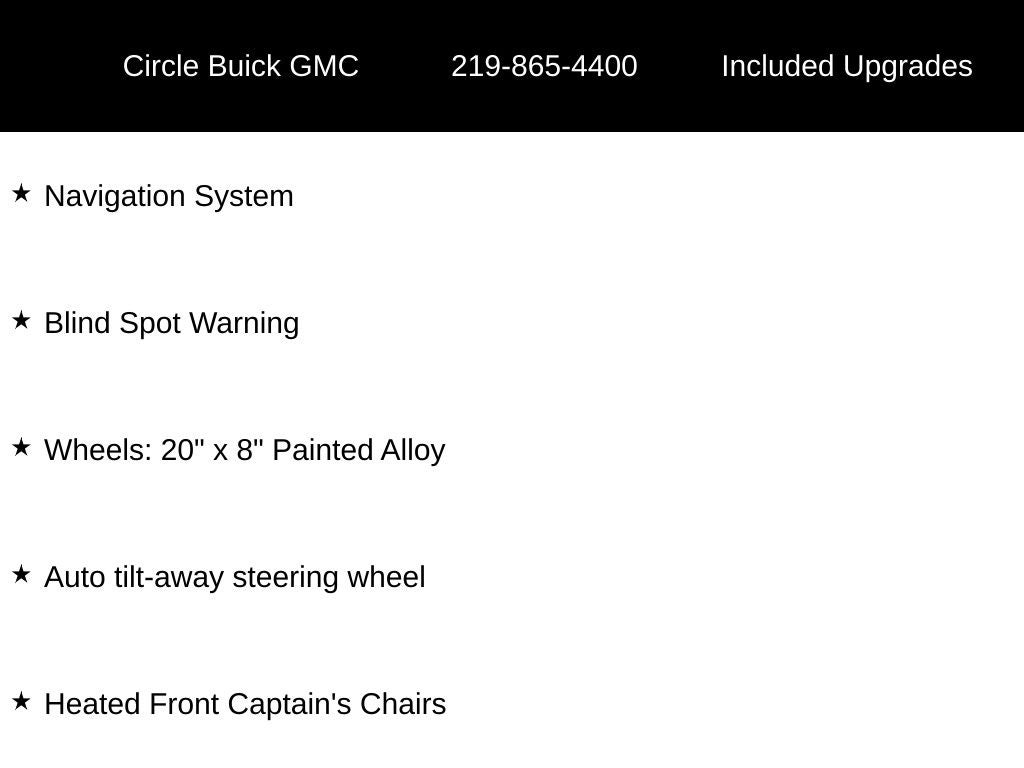Click the star next to Blind Spot Warning
Viewport: 1024px width, 768px height.
coord(21,320)
